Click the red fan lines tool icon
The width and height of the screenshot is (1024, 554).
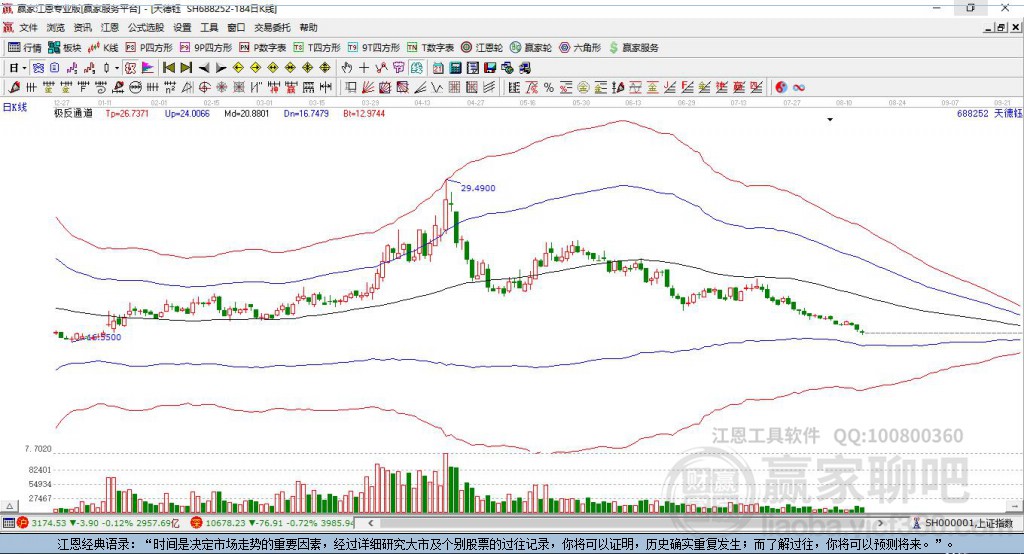point(368,88)
